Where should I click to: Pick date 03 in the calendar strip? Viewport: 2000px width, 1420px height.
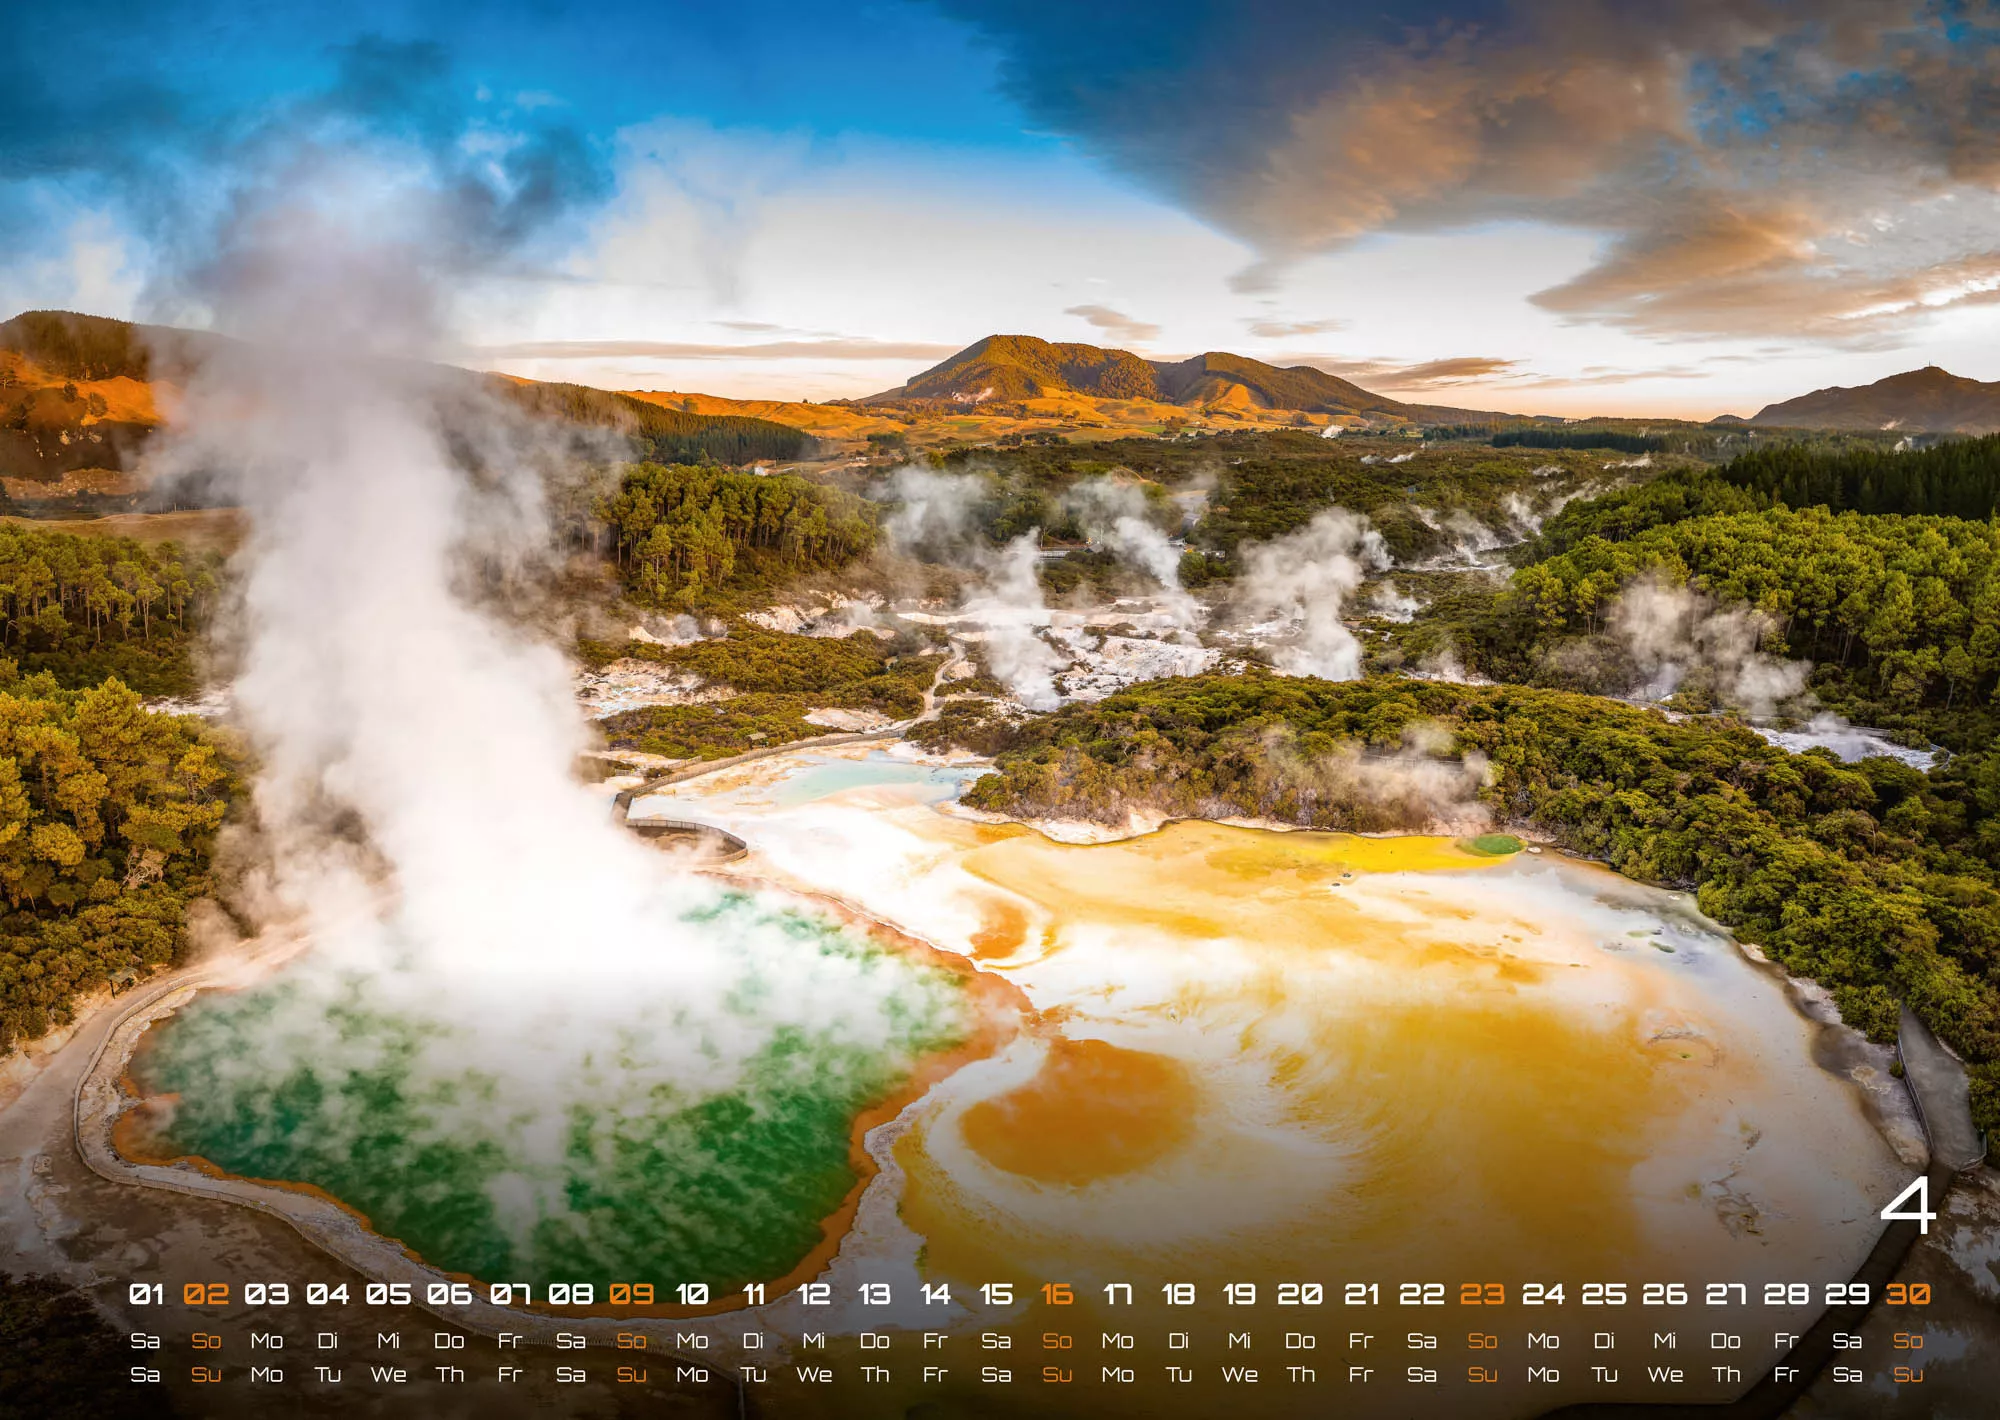(x=267, y=1295)
